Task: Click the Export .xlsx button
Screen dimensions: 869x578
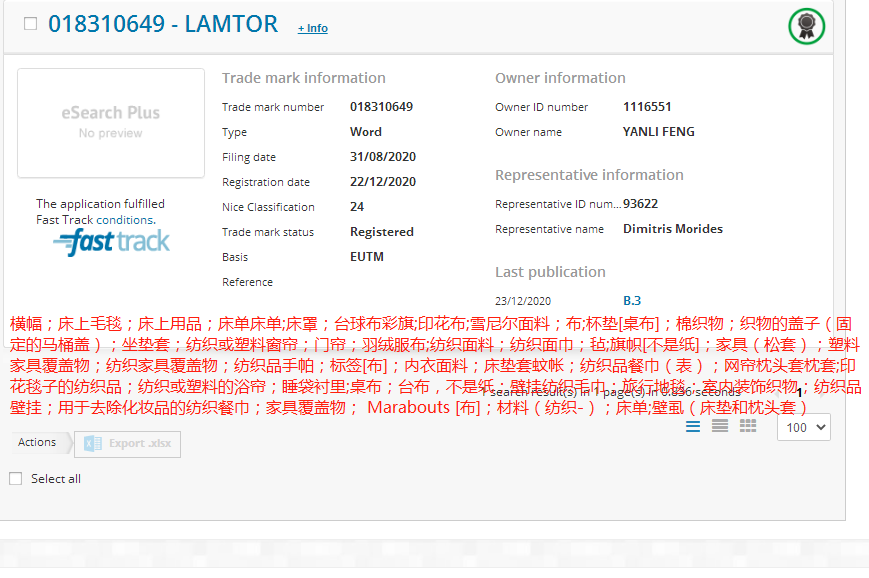Action: tap(127, 444)
